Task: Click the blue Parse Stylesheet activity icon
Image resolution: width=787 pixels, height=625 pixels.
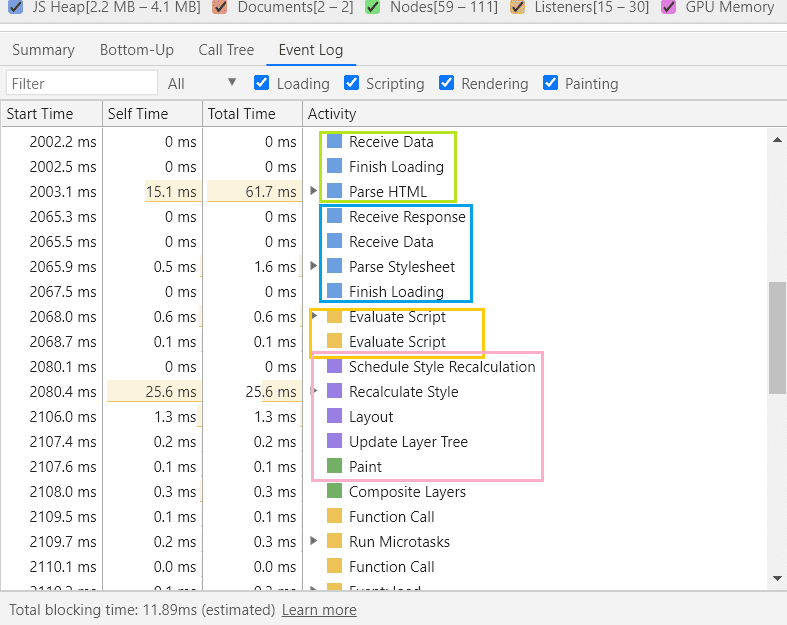Action: [334, 267]
